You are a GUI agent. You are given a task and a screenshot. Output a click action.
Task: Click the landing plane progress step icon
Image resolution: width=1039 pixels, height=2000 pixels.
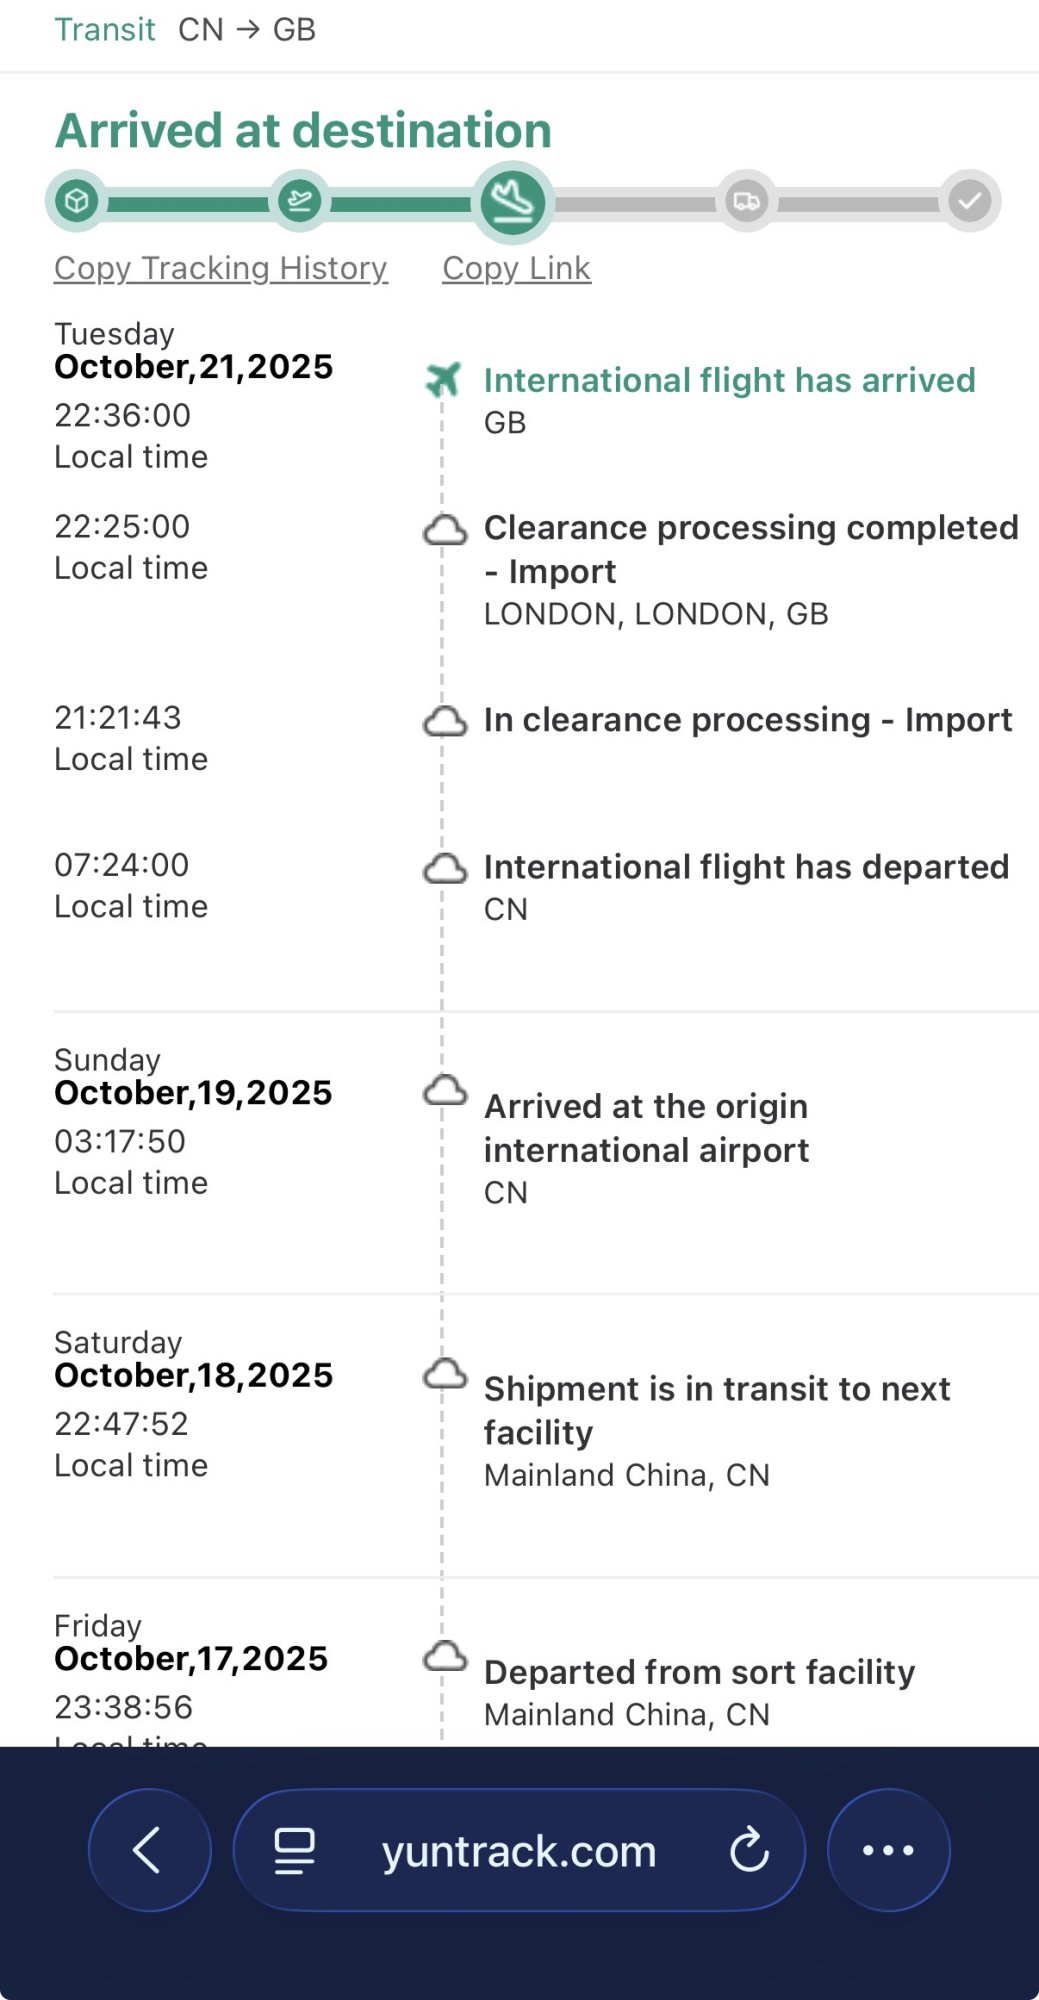point(513,202)
